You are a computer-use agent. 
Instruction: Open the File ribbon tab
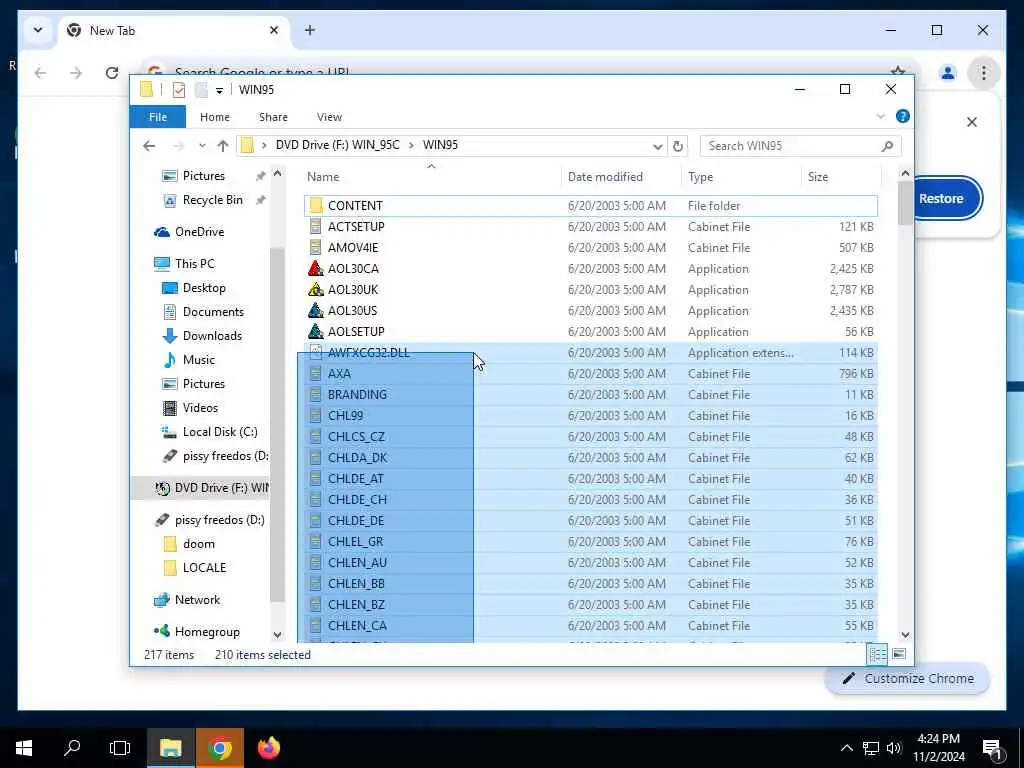(157, 117)
